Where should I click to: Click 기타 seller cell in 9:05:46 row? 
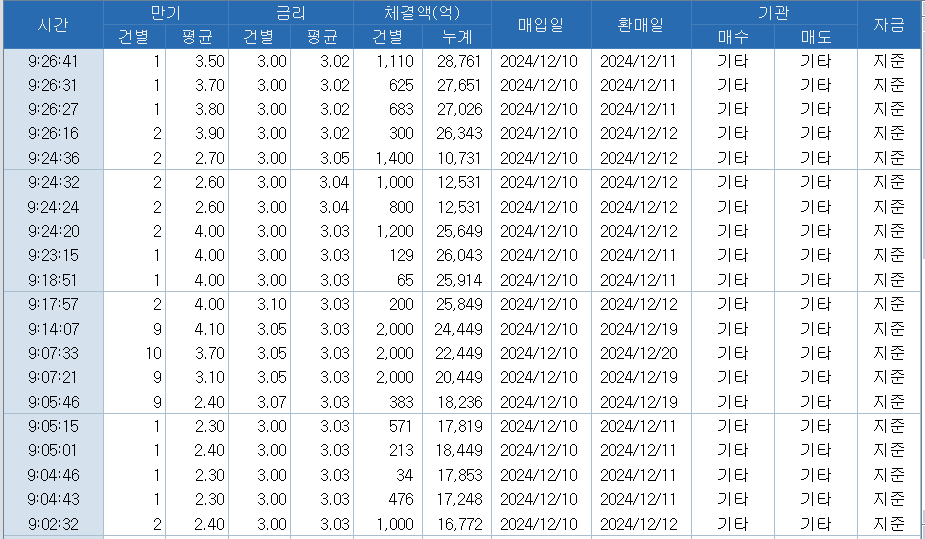(x=816, y=402)
